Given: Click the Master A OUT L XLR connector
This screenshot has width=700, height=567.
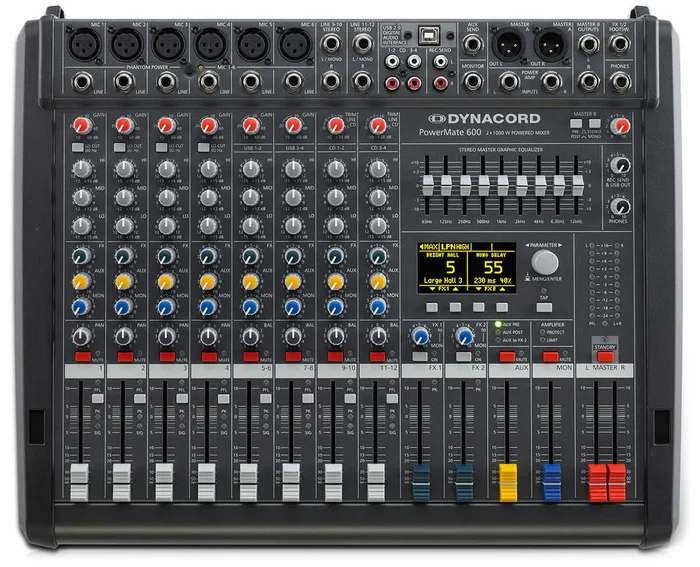Looking at the screenshot, I should coord(508,45).
